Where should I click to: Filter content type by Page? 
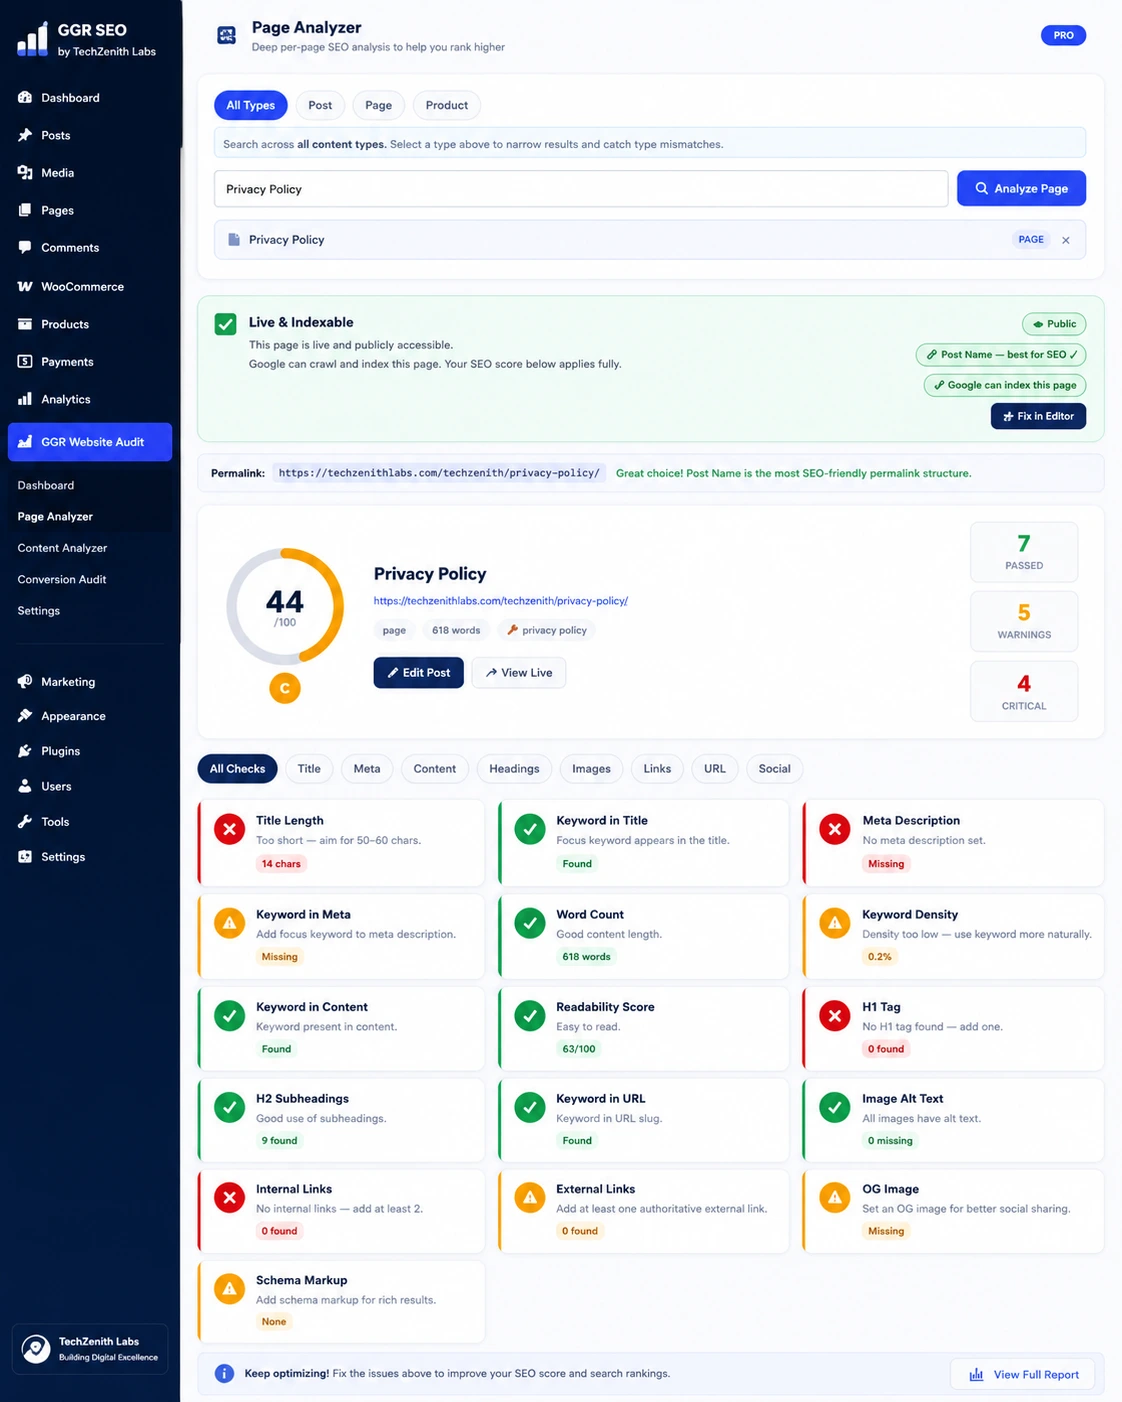tap(379, 105)
